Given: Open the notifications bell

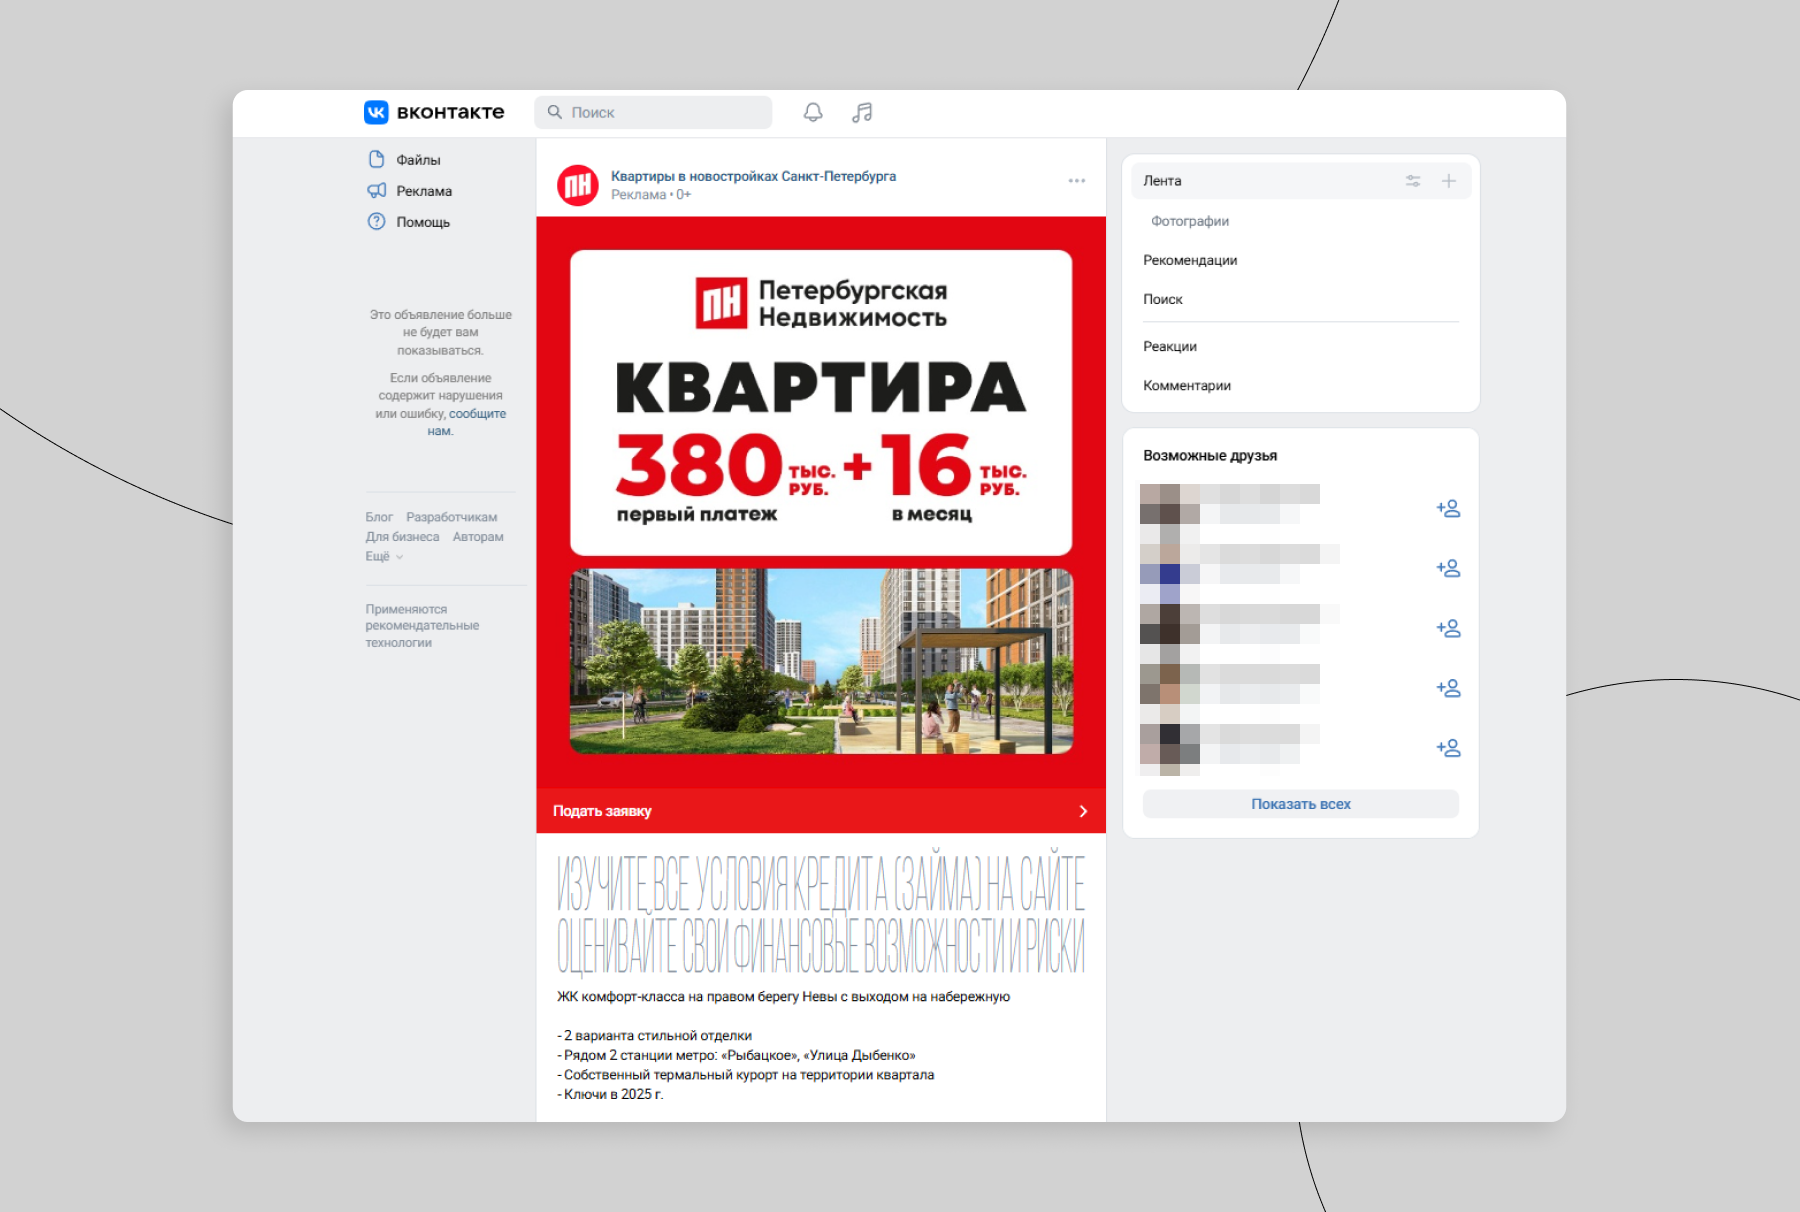Looking at the screenshot, I should [x=813, y=112].
